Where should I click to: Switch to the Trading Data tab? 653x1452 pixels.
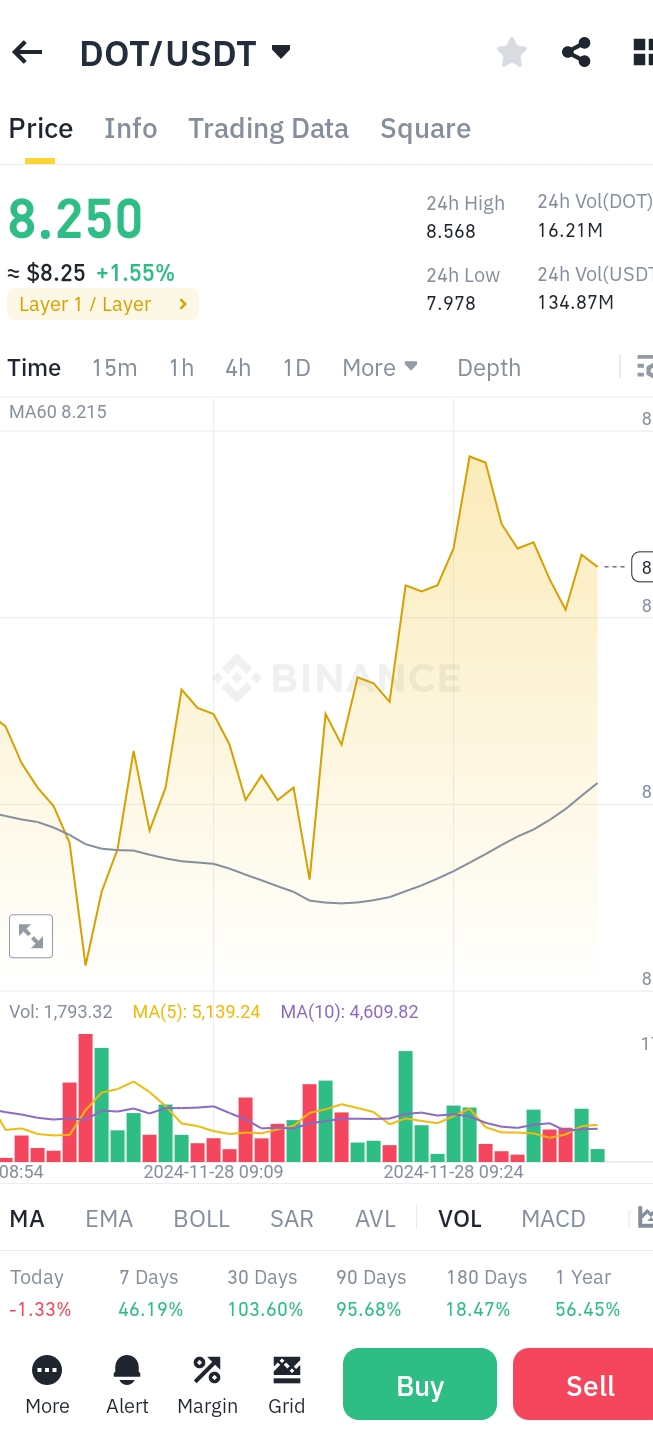point(268,129)
